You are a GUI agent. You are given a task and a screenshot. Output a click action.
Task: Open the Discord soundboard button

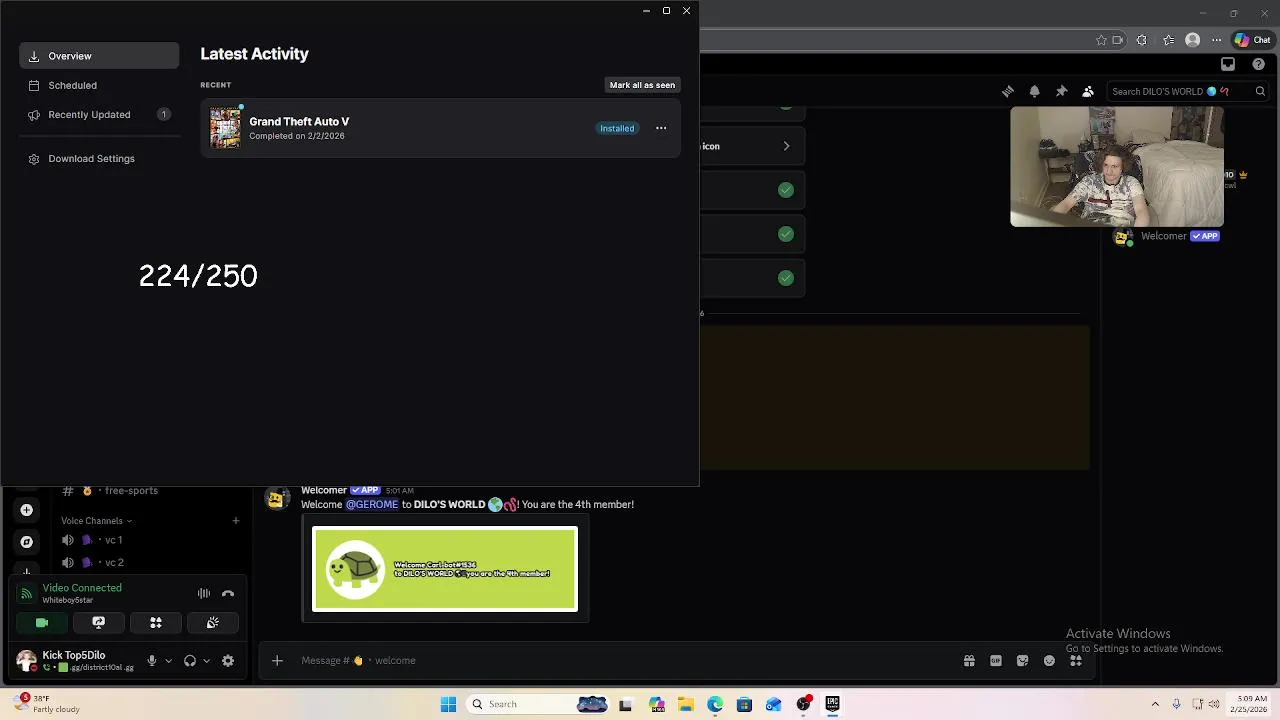[x=213, y=622]
